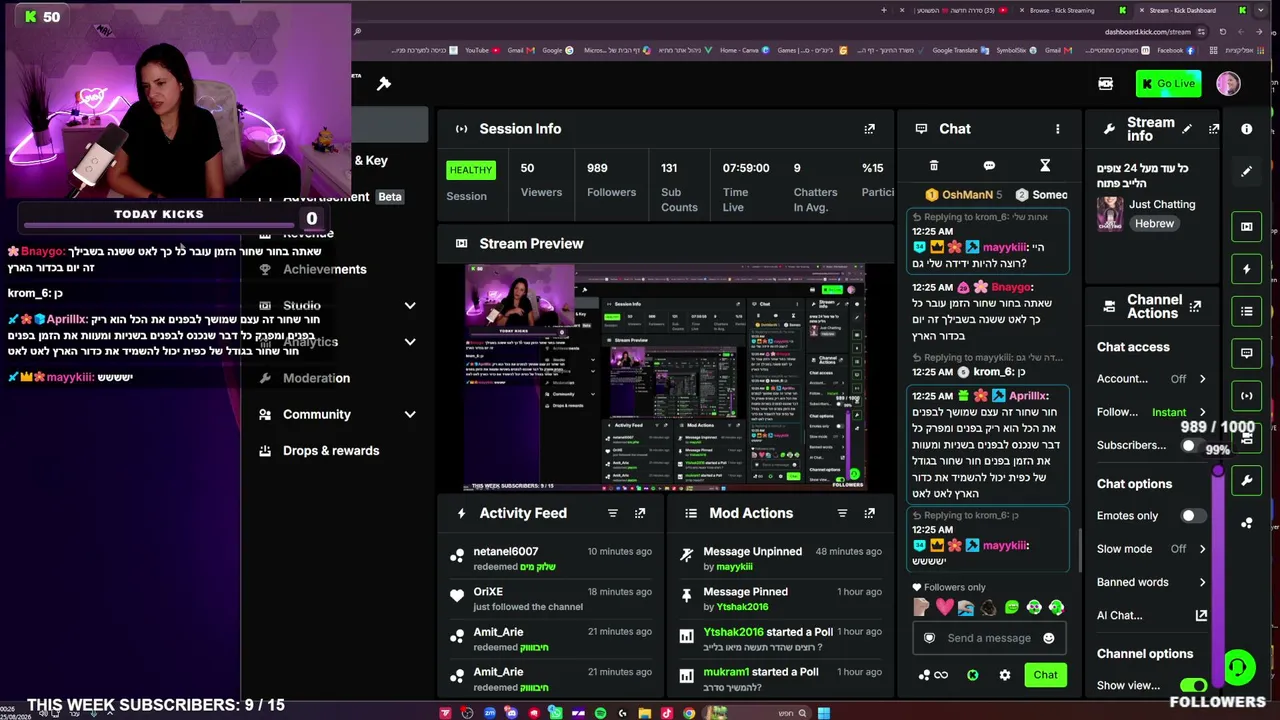
Task: Click the gavel moderator icon in top bar
Action: pyautogui.click(x=384, y=84)
